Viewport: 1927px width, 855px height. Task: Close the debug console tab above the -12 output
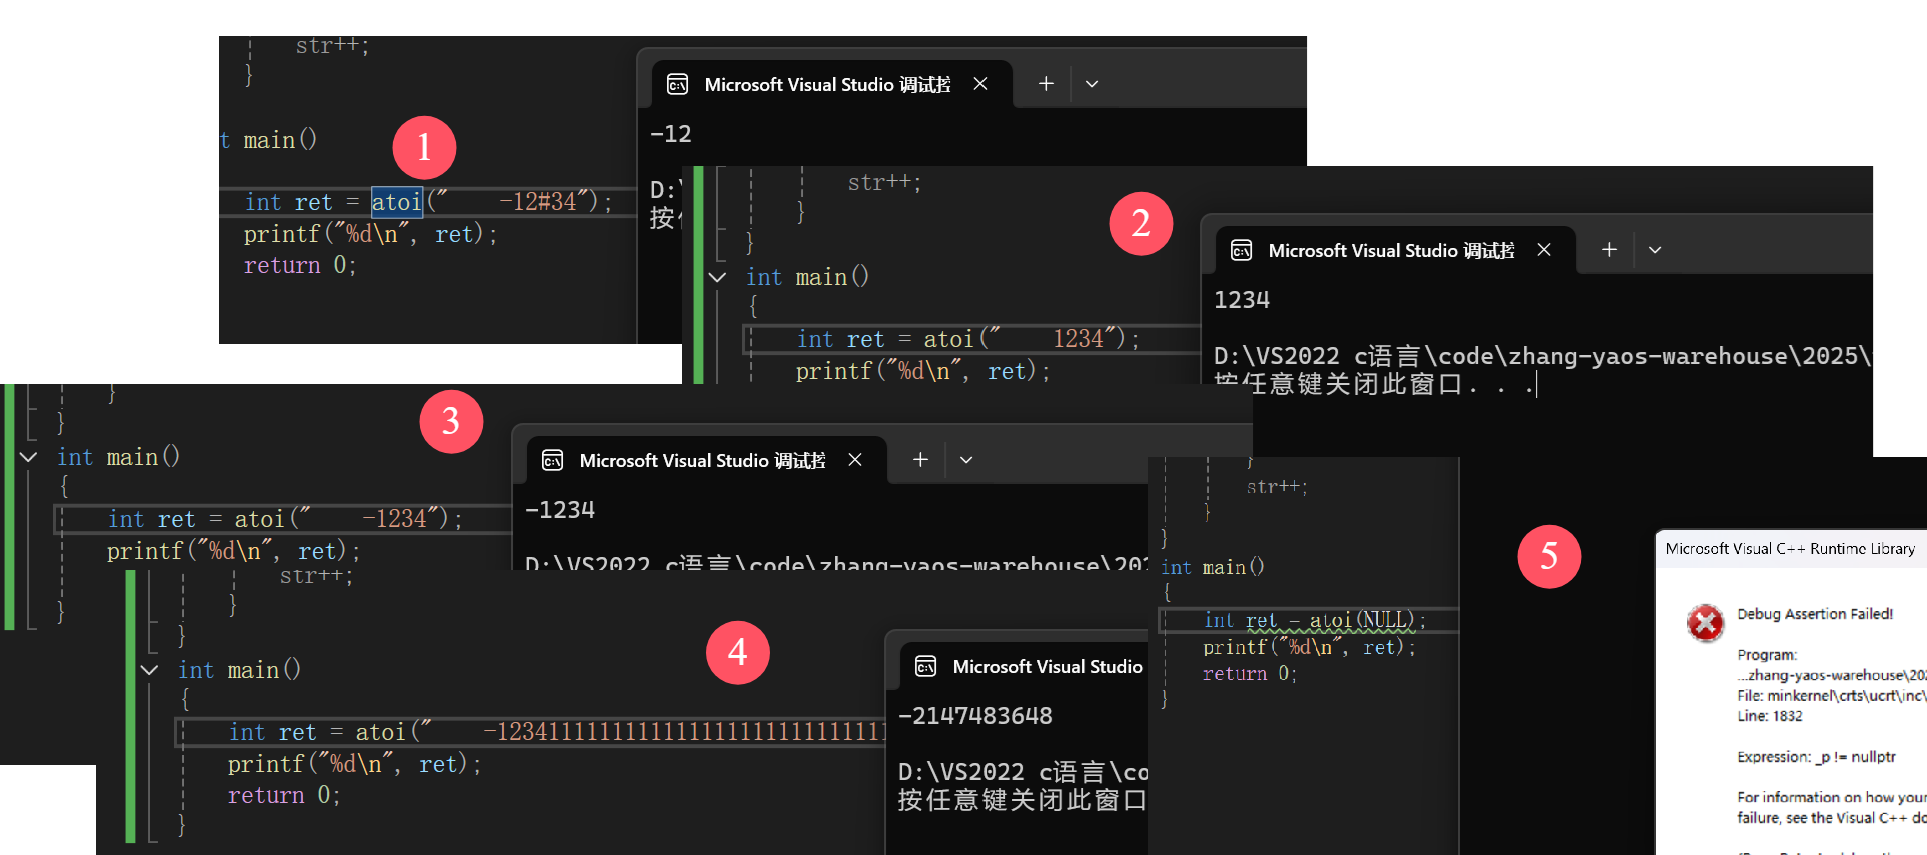click(x=980, y=84)
